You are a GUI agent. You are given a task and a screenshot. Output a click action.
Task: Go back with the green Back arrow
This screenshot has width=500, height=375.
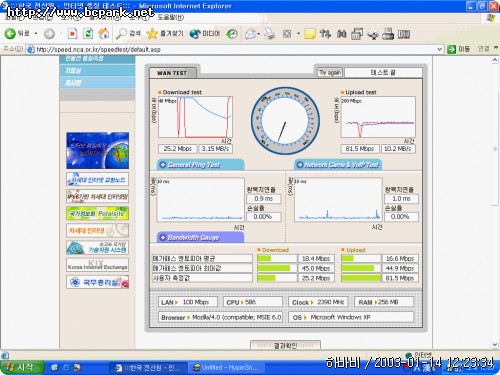point(17,33)
